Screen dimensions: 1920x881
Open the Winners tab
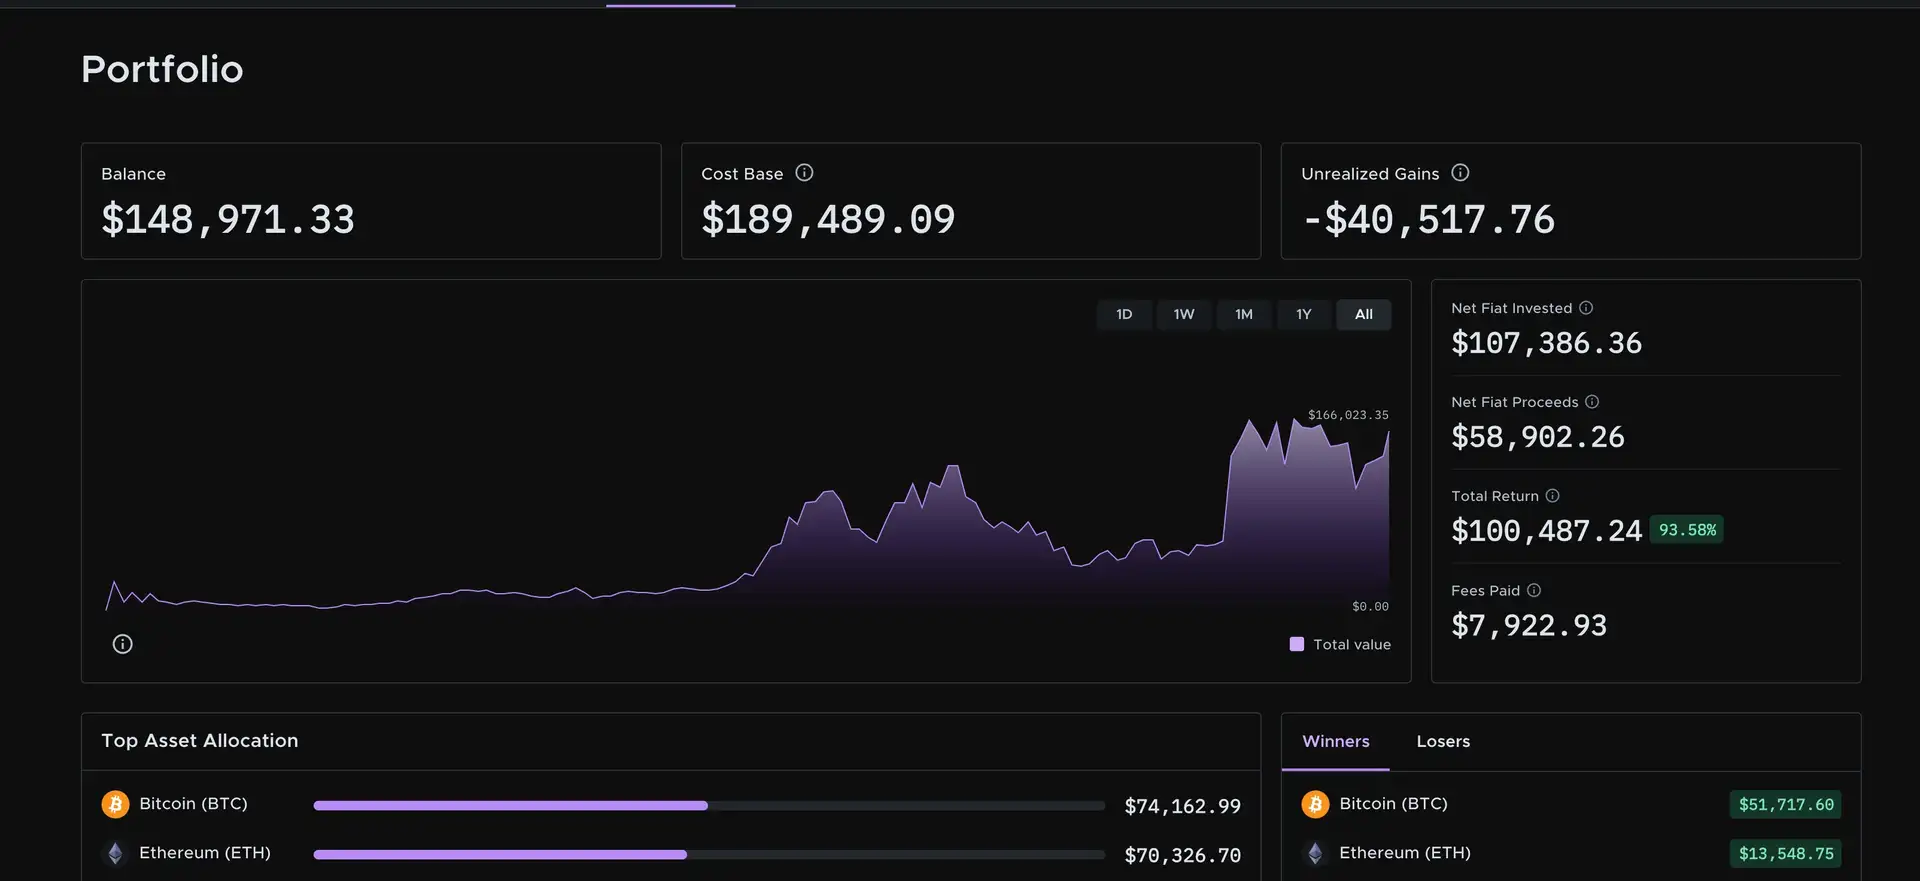coord(1336,741)
